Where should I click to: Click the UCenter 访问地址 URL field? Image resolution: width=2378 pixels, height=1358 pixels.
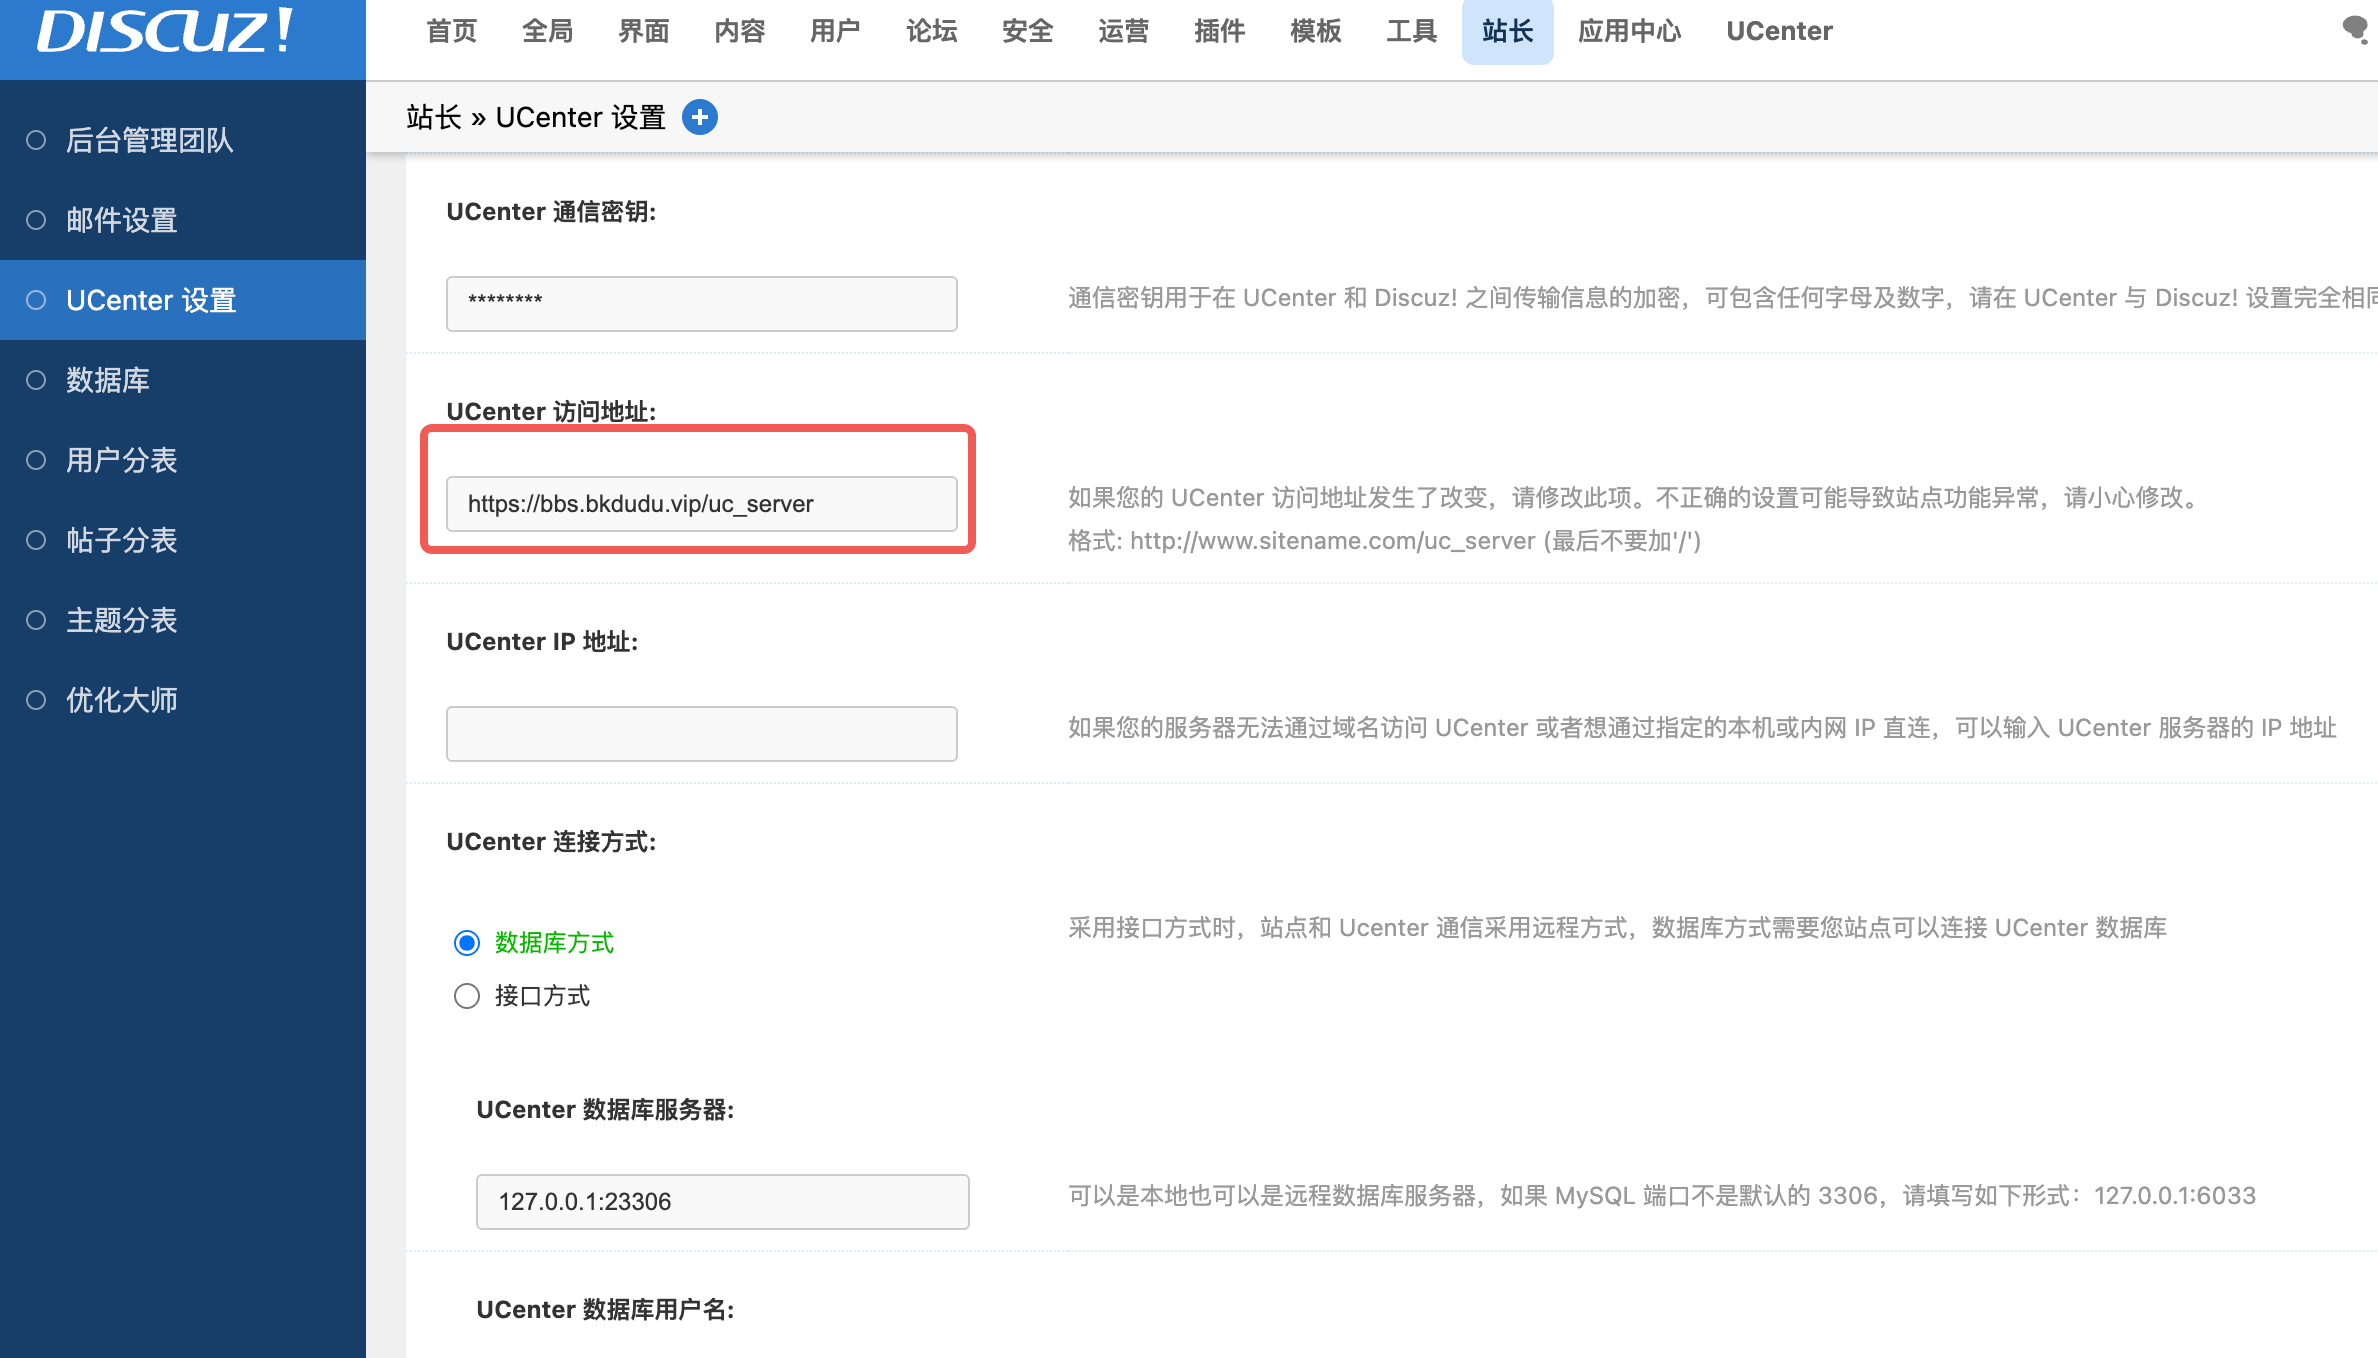click(x=701, y=504)
